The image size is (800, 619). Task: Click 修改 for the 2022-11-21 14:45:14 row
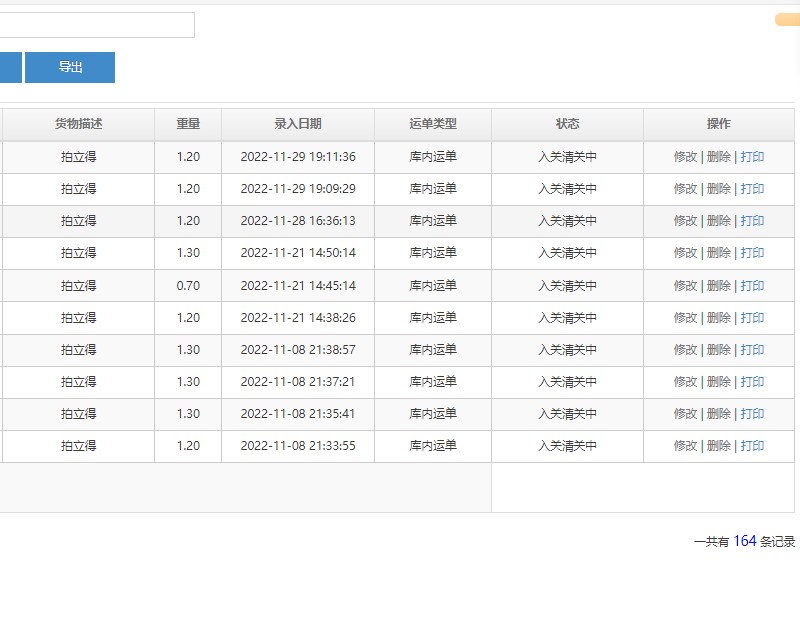pyautogui.click(x=685, y=286)
